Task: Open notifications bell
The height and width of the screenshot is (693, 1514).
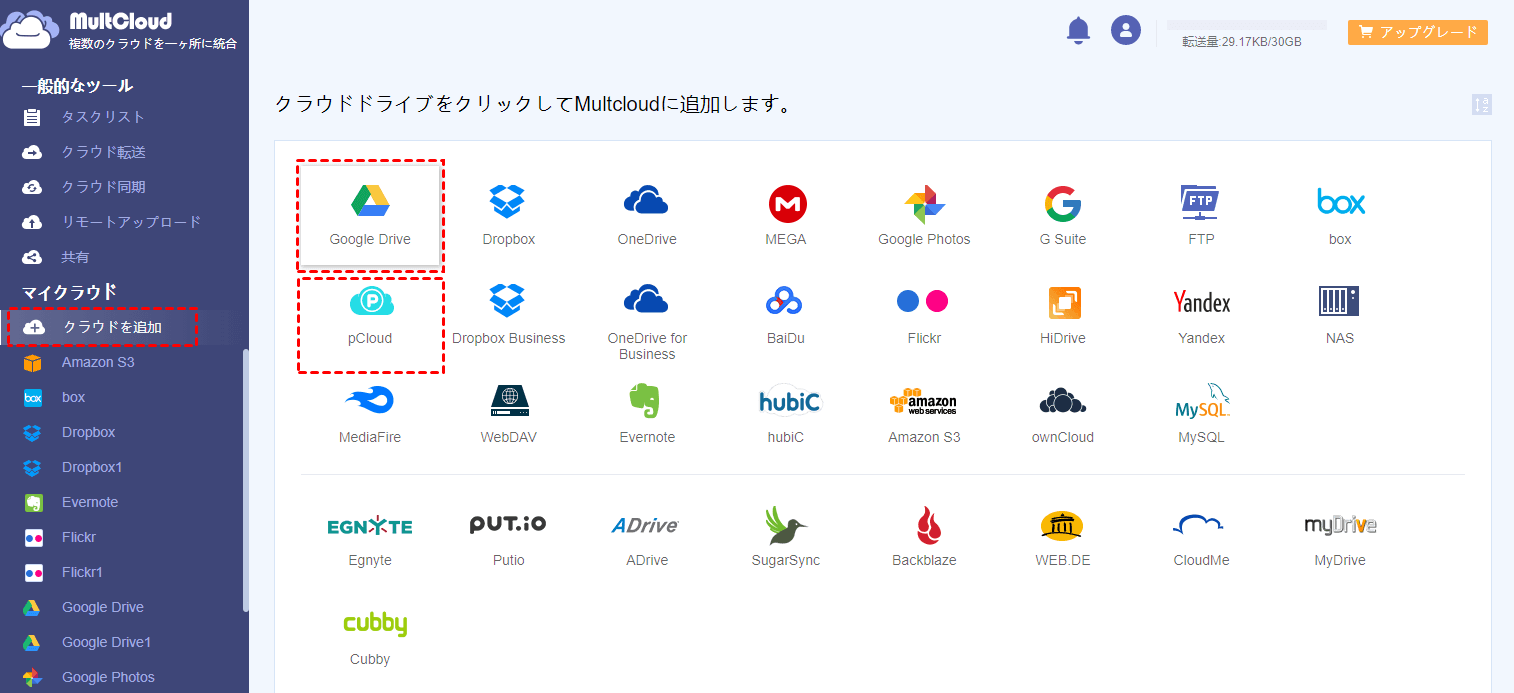Action: pyautogui.click(x=1078, y=31)
